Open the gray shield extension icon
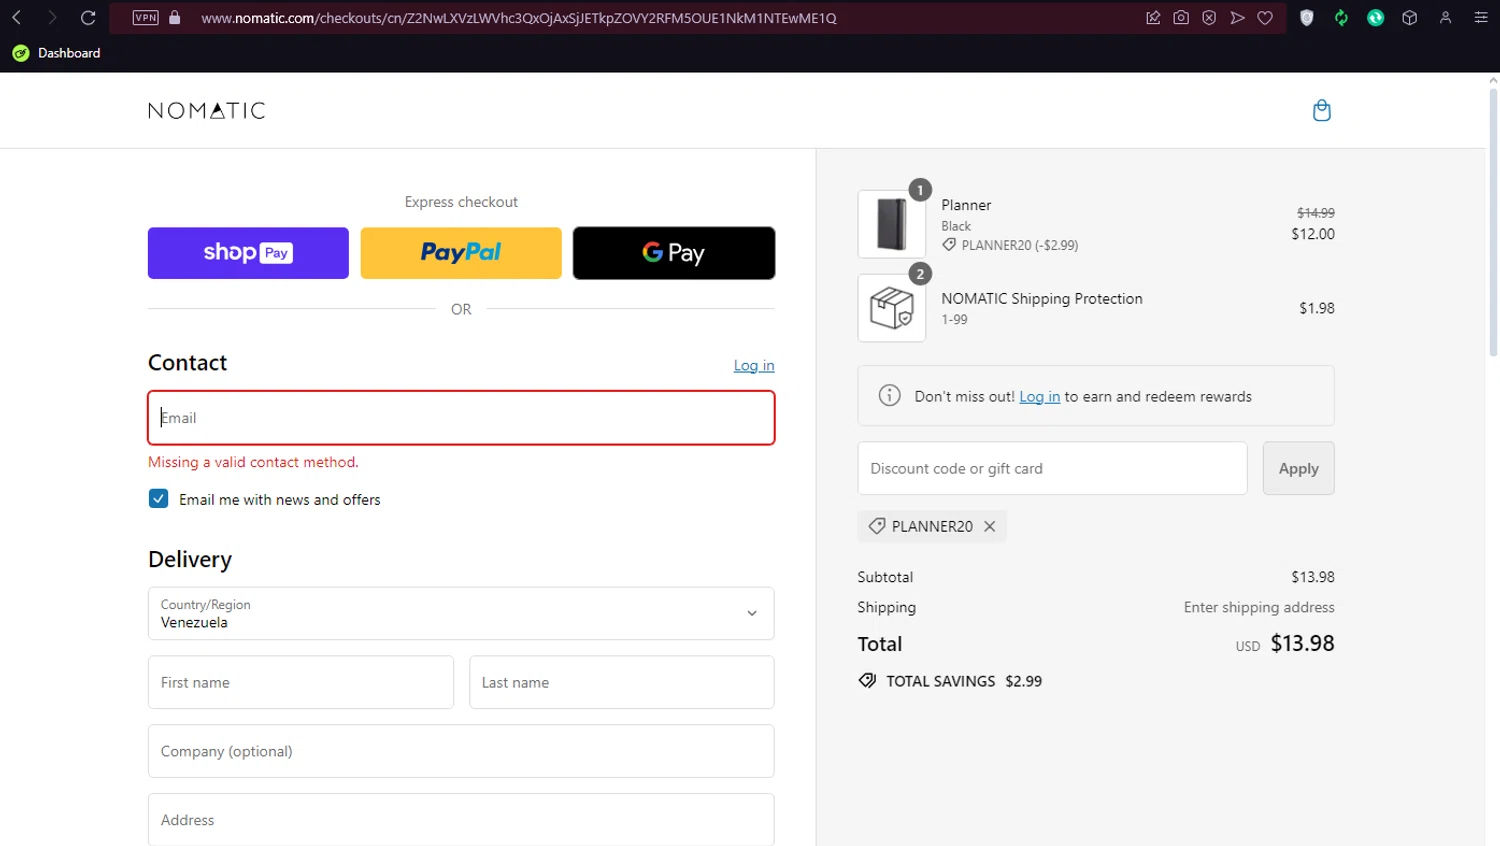 pyautogui.click(x=1307, y=18)
